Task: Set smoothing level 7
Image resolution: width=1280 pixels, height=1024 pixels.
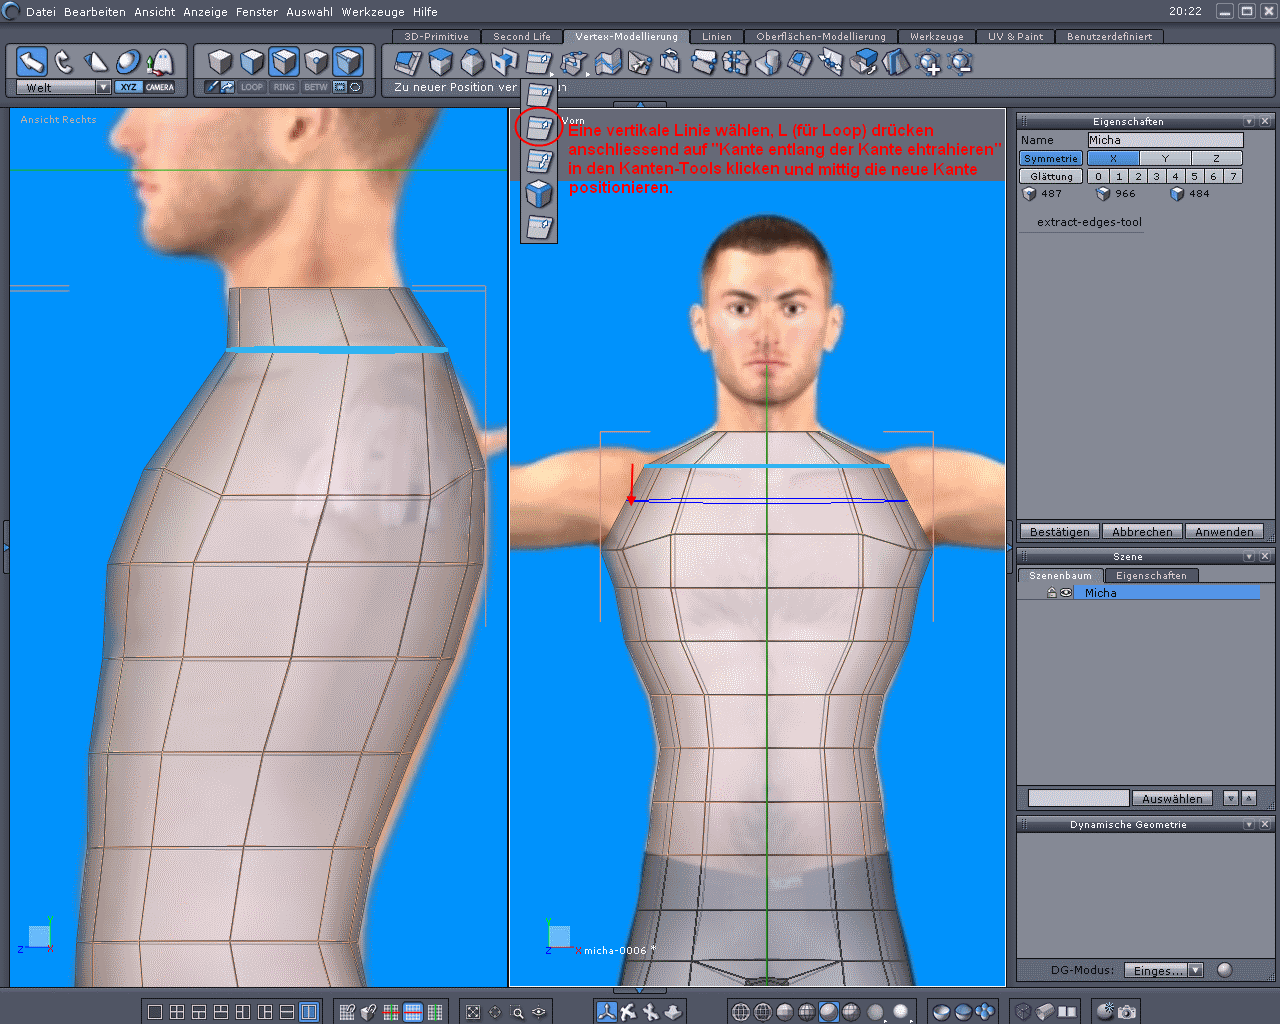Action: 1233,176
